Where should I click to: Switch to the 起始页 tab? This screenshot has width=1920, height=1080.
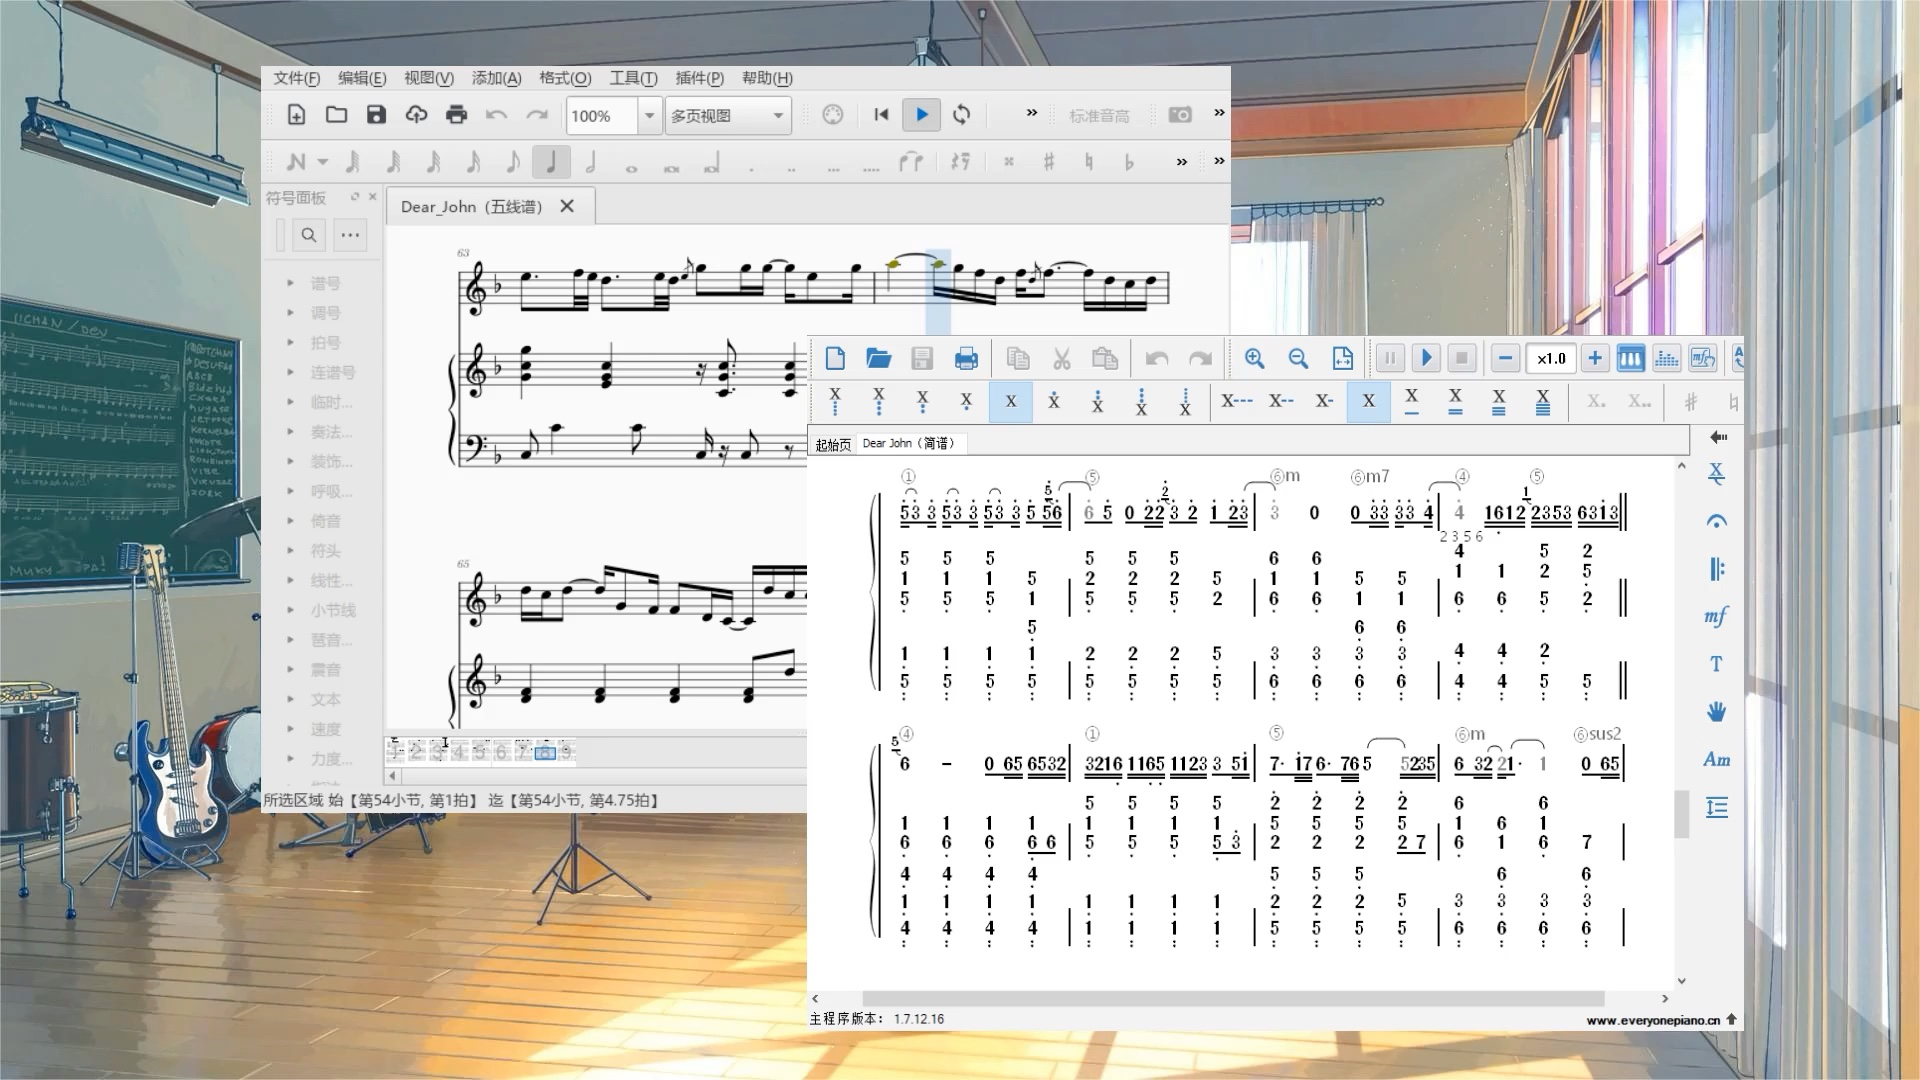[833, 444]
